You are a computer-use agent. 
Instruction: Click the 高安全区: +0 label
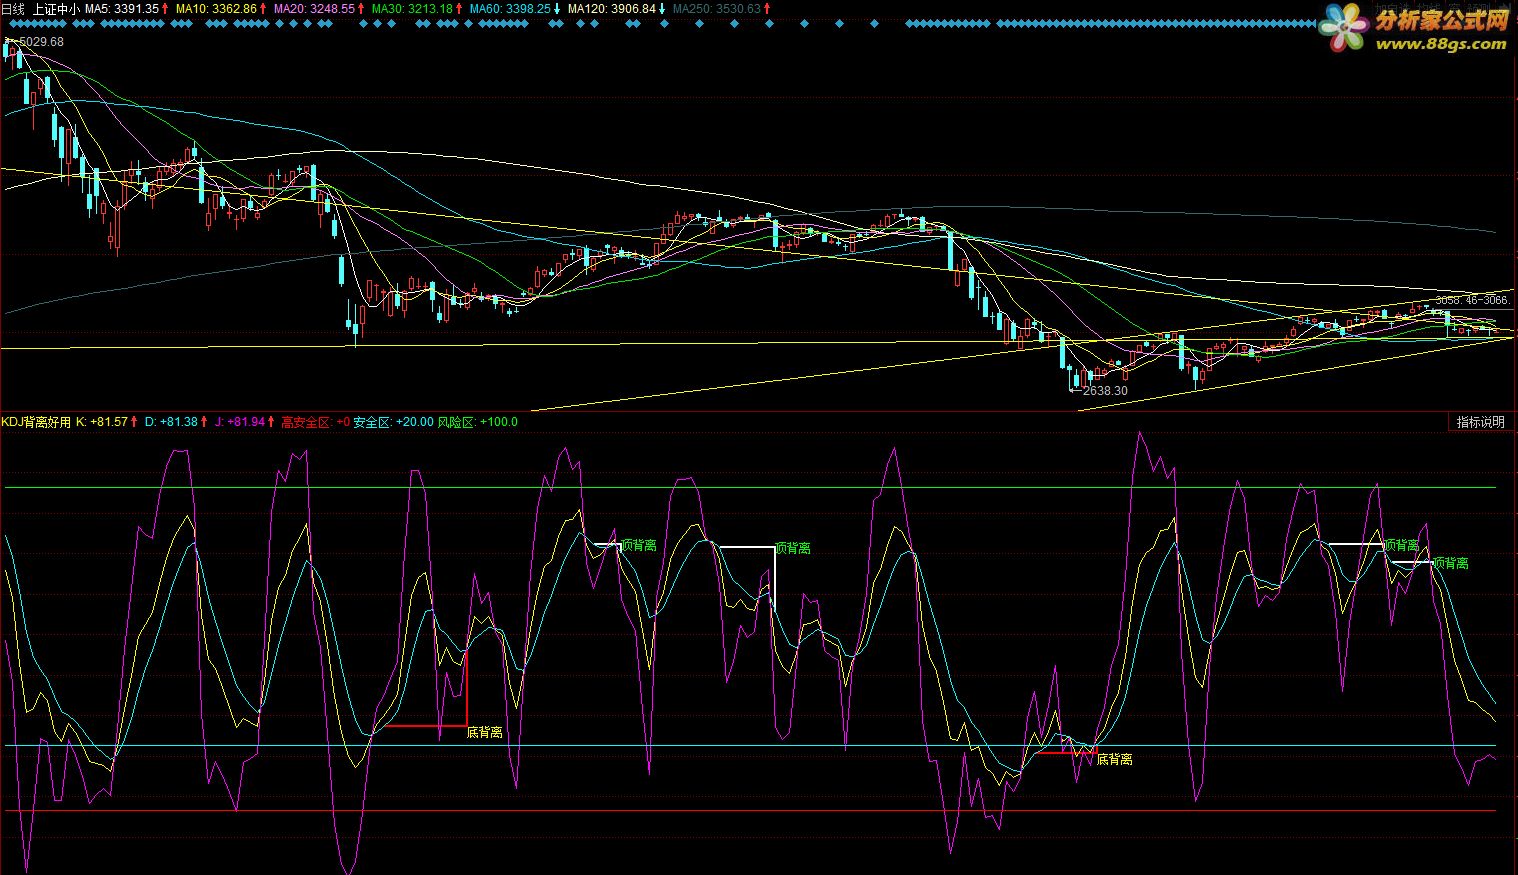pyautogui.click(x=316, y=422)
